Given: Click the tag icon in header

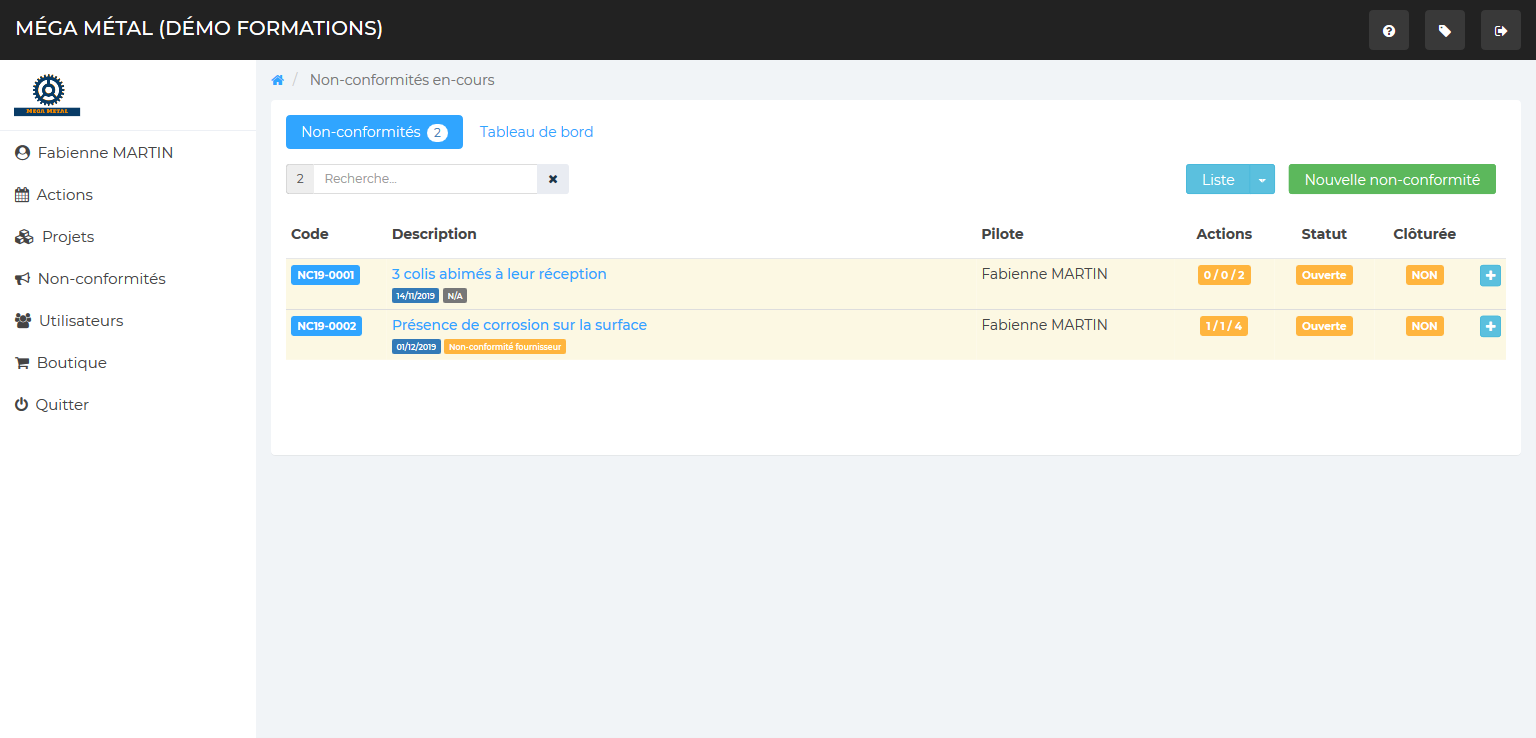Looking at the screenshot, I should (x=1444, y=31).
